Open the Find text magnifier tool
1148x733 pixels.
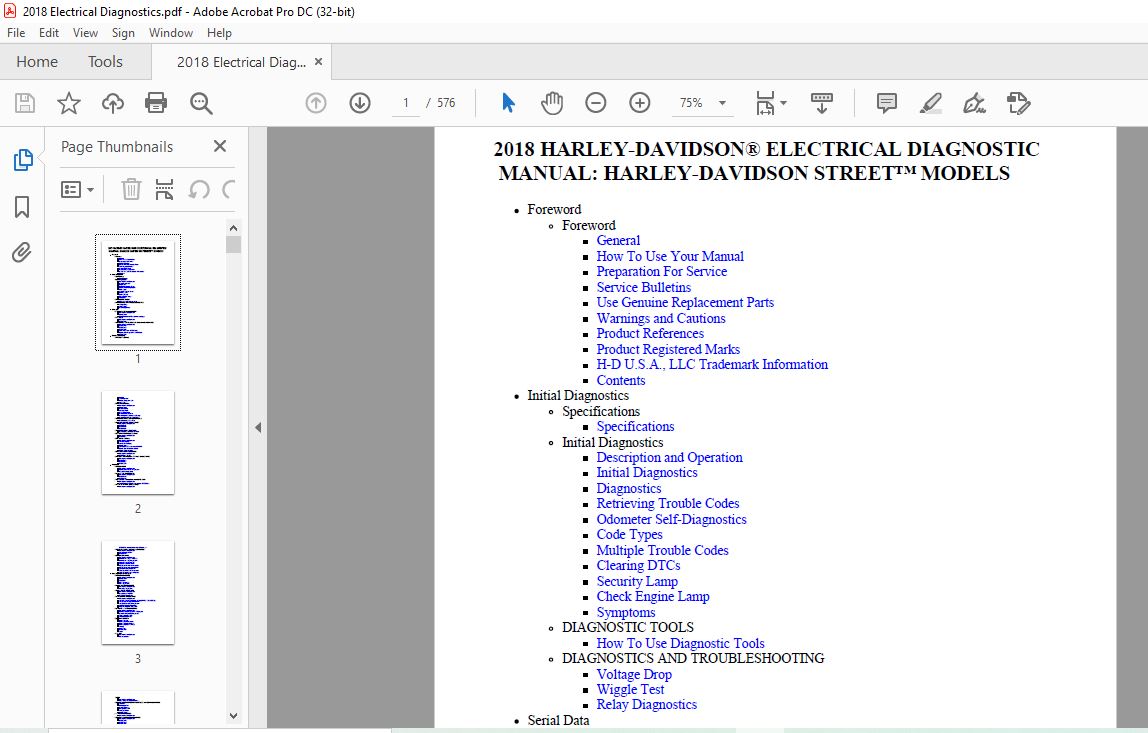[201, 103]
